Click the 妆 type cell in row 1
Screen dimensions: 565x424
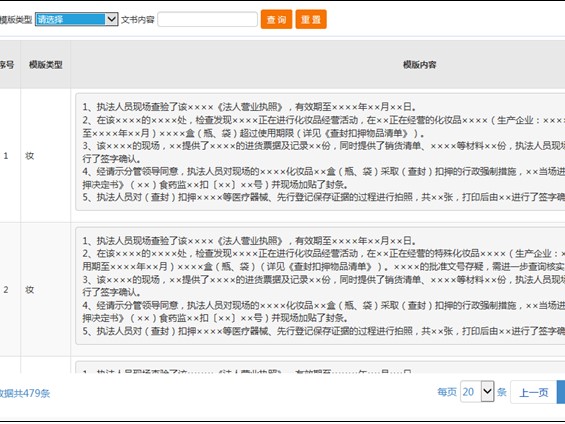46,156
